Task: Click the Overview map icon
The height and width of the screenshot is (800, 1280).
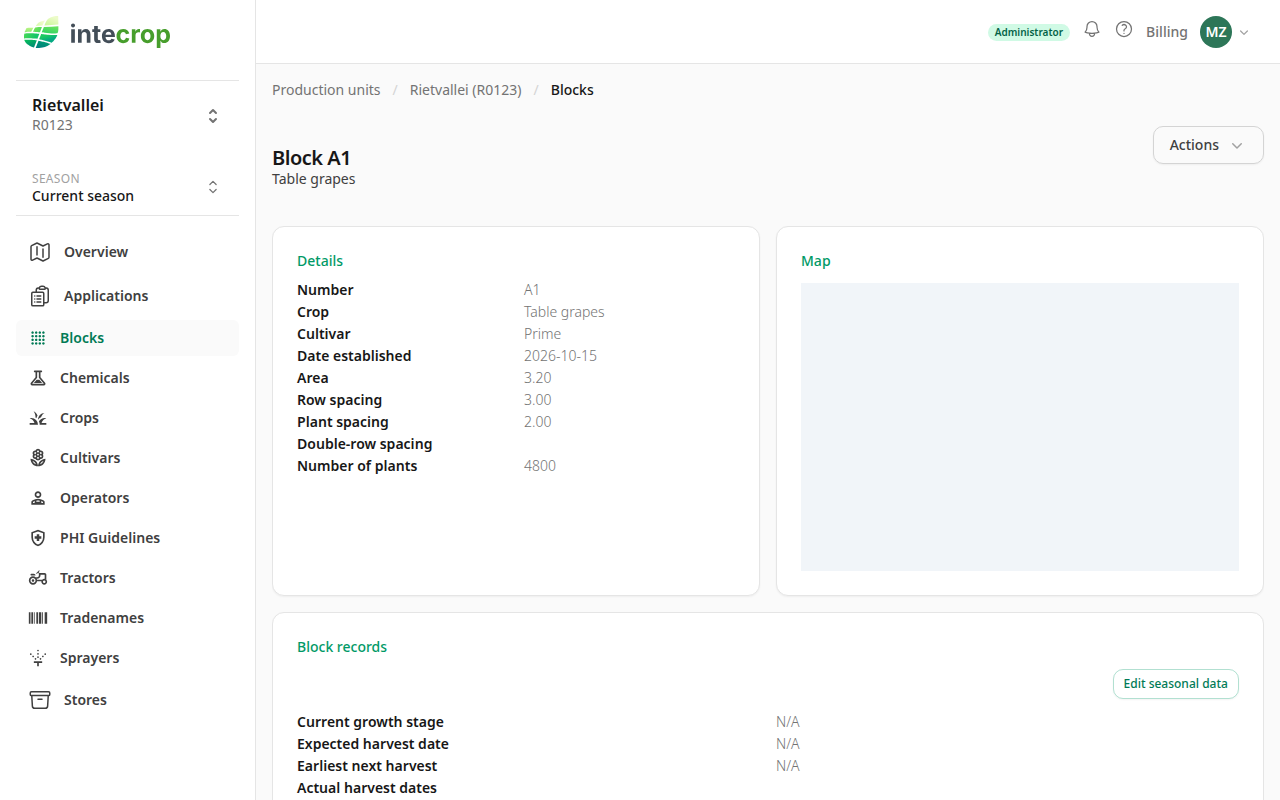Action: 40,252
